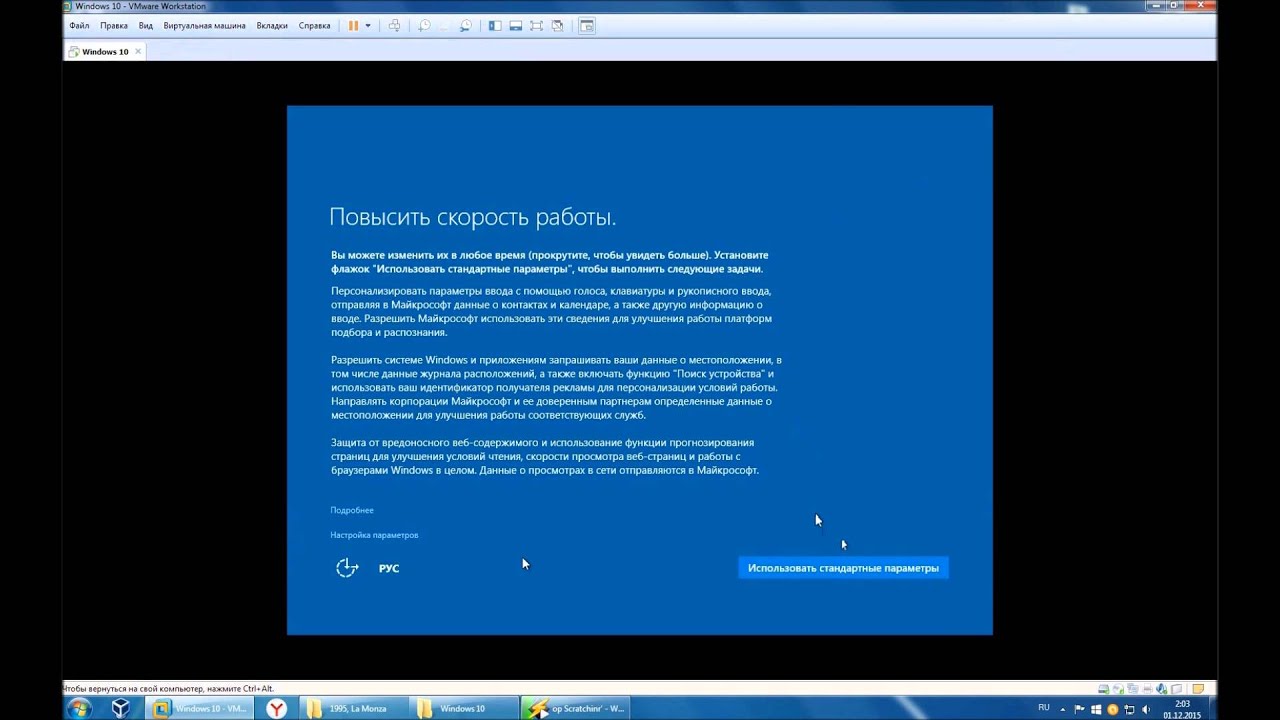Toggle the thumbnail bar view icon
The width and height of the screenshot is (1280, 720).
tap(516, 25)
